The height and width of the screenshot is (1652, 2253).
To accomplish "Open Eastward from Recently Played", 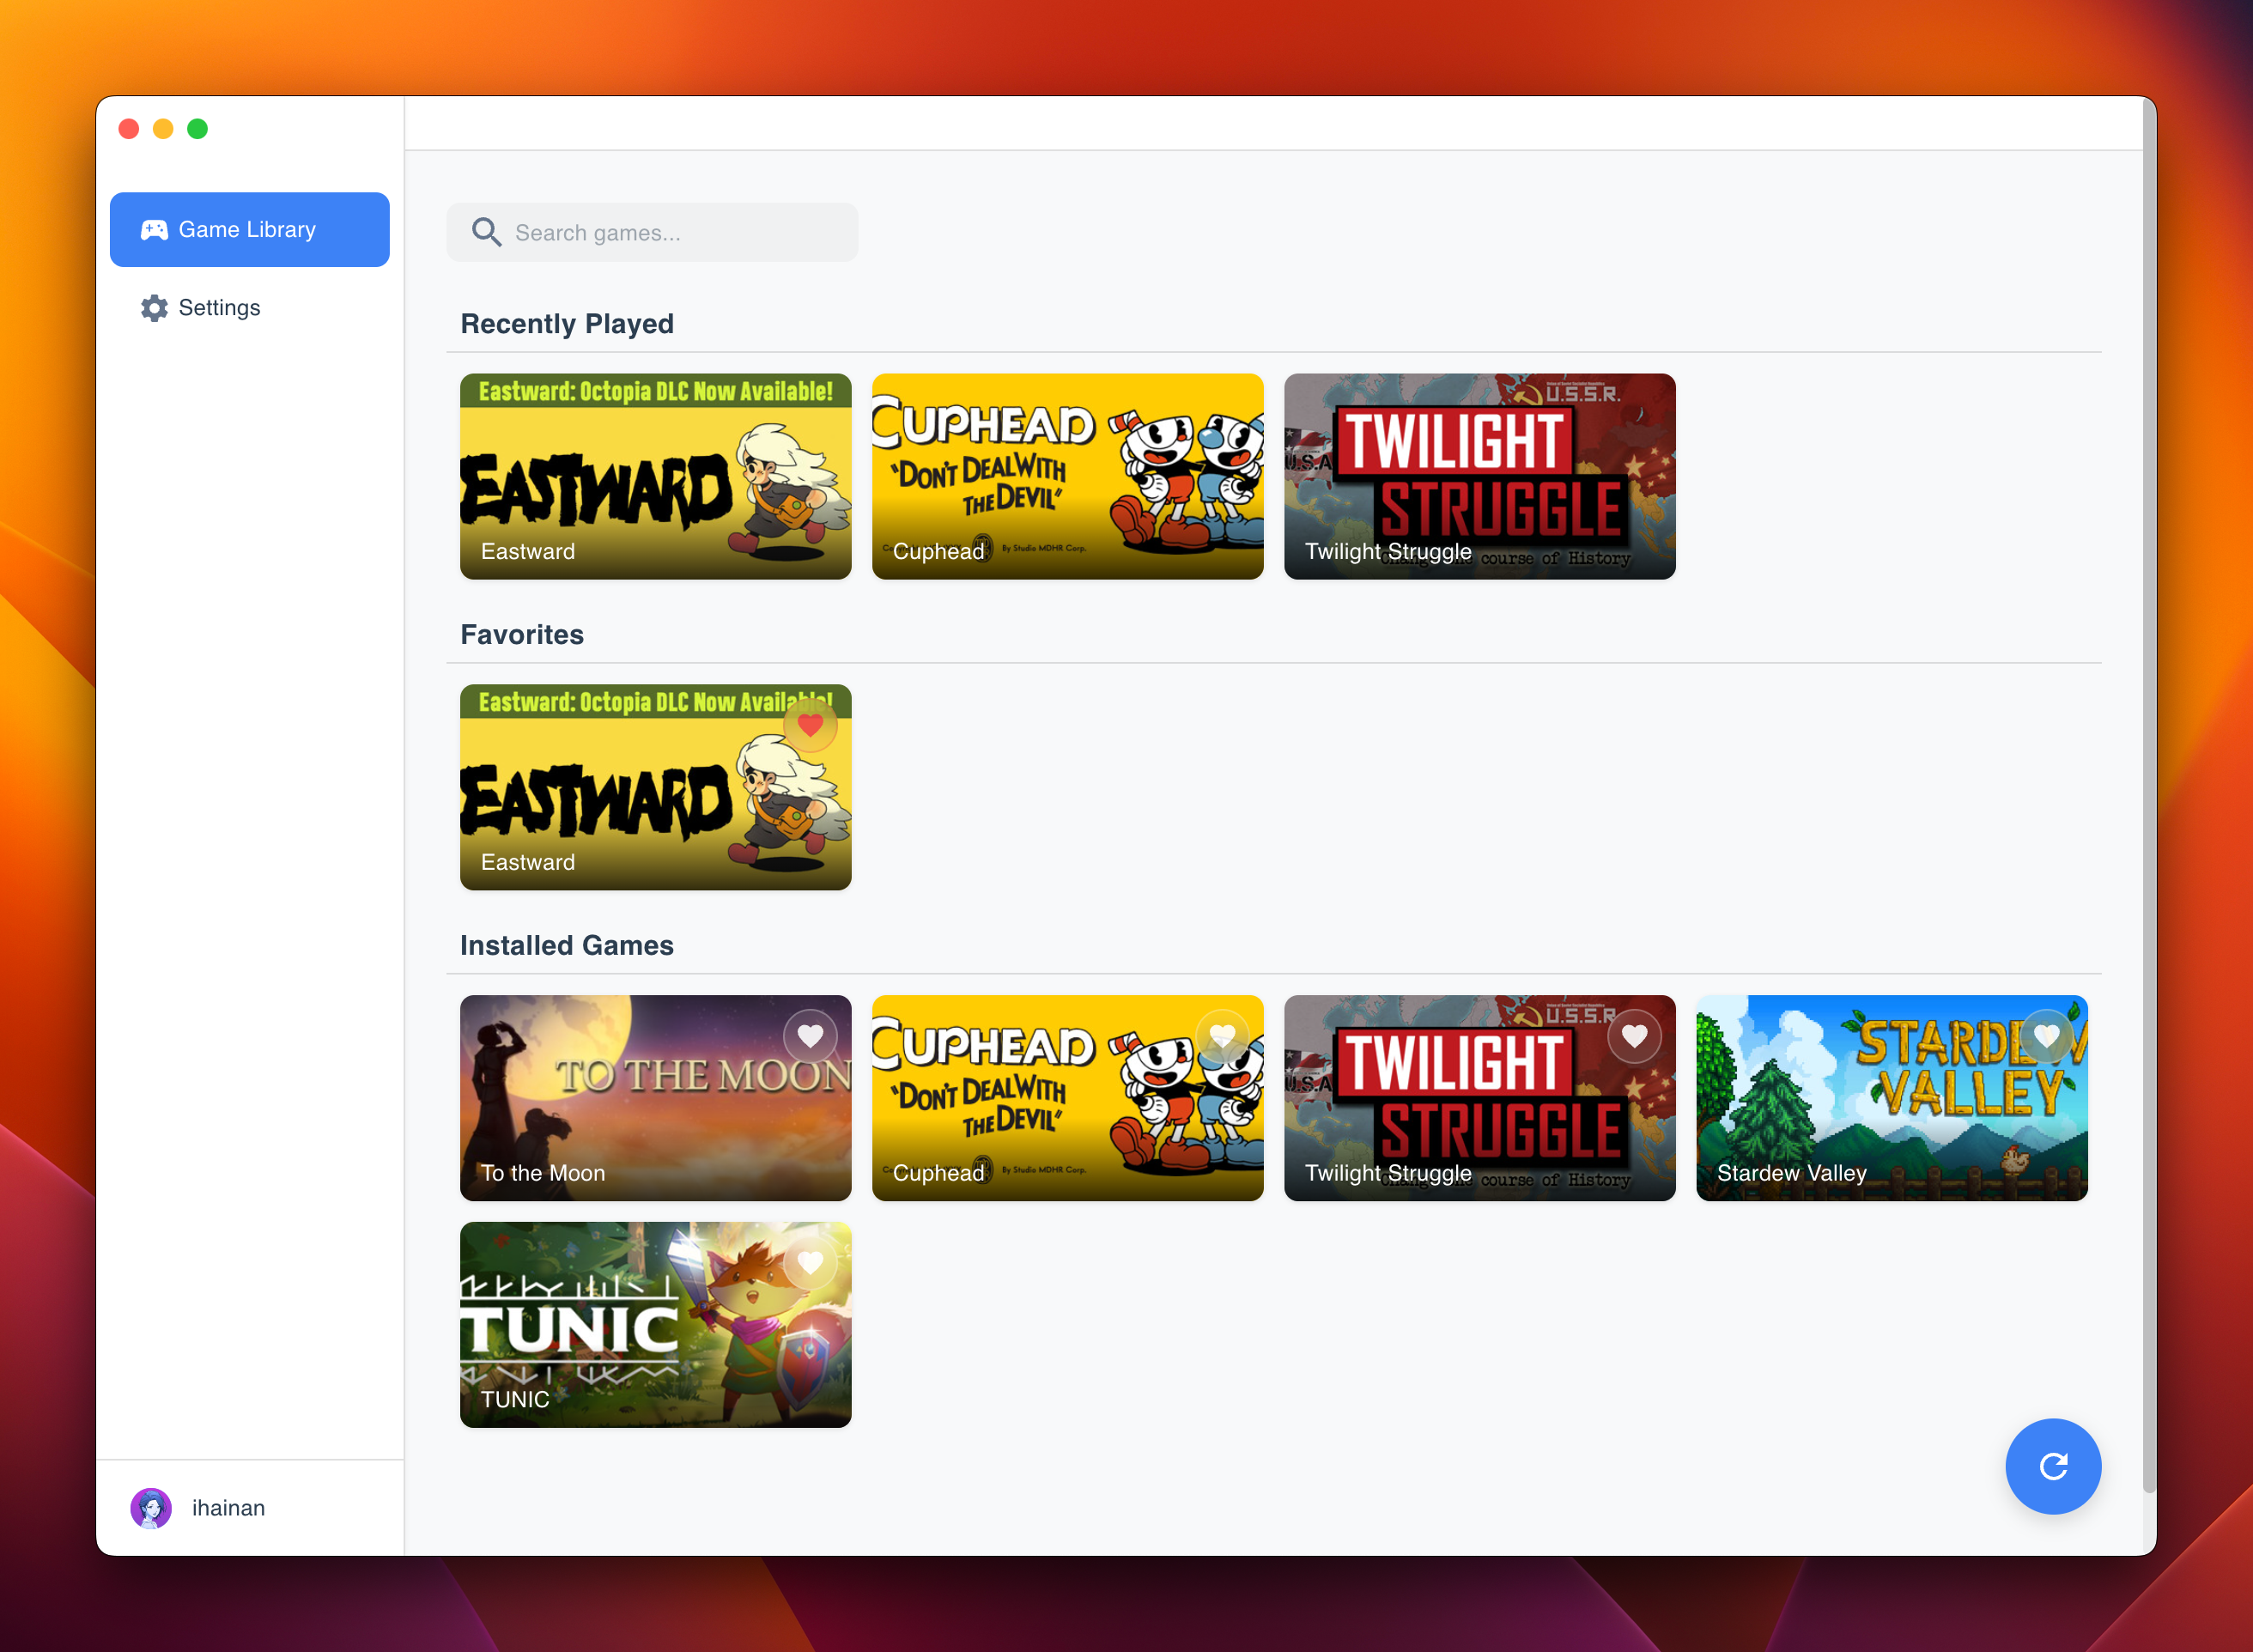I will click(x=655, y=476).
